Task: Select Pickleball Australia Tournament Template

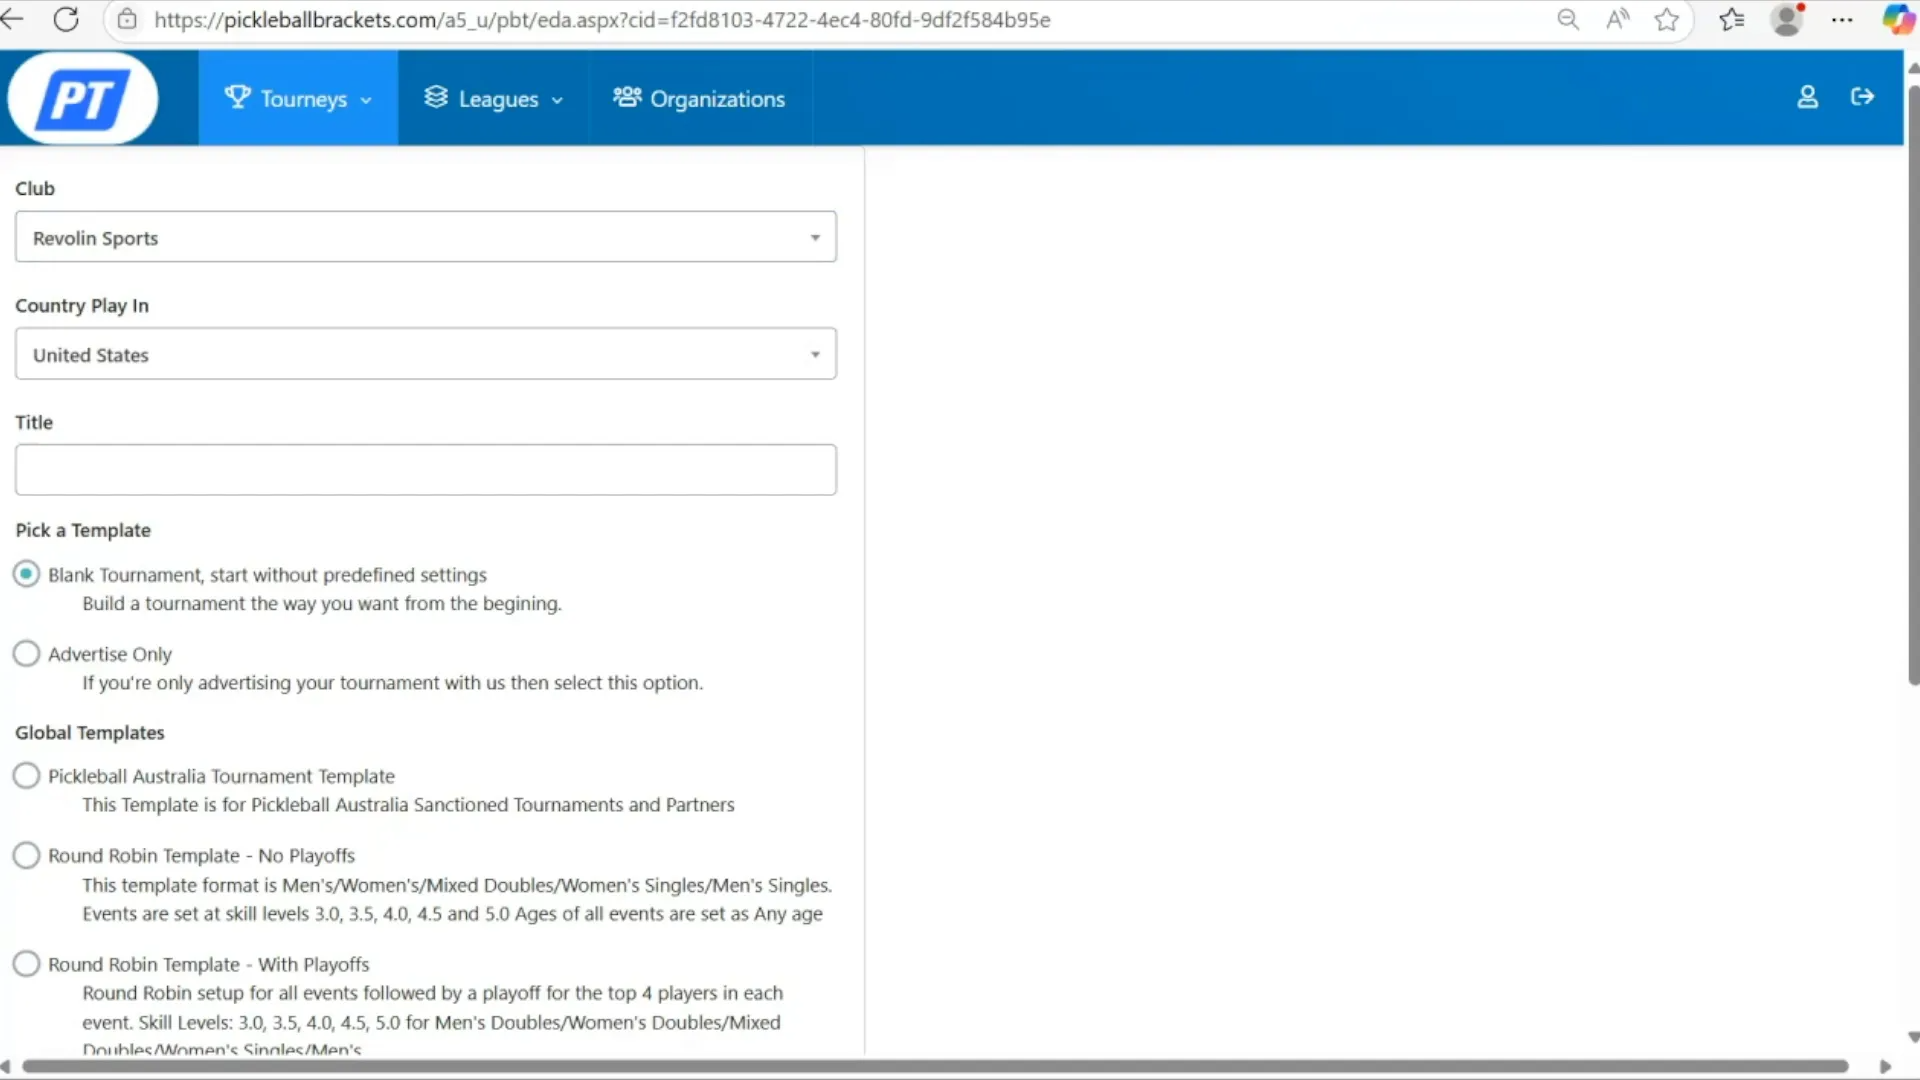Action: 27,776
